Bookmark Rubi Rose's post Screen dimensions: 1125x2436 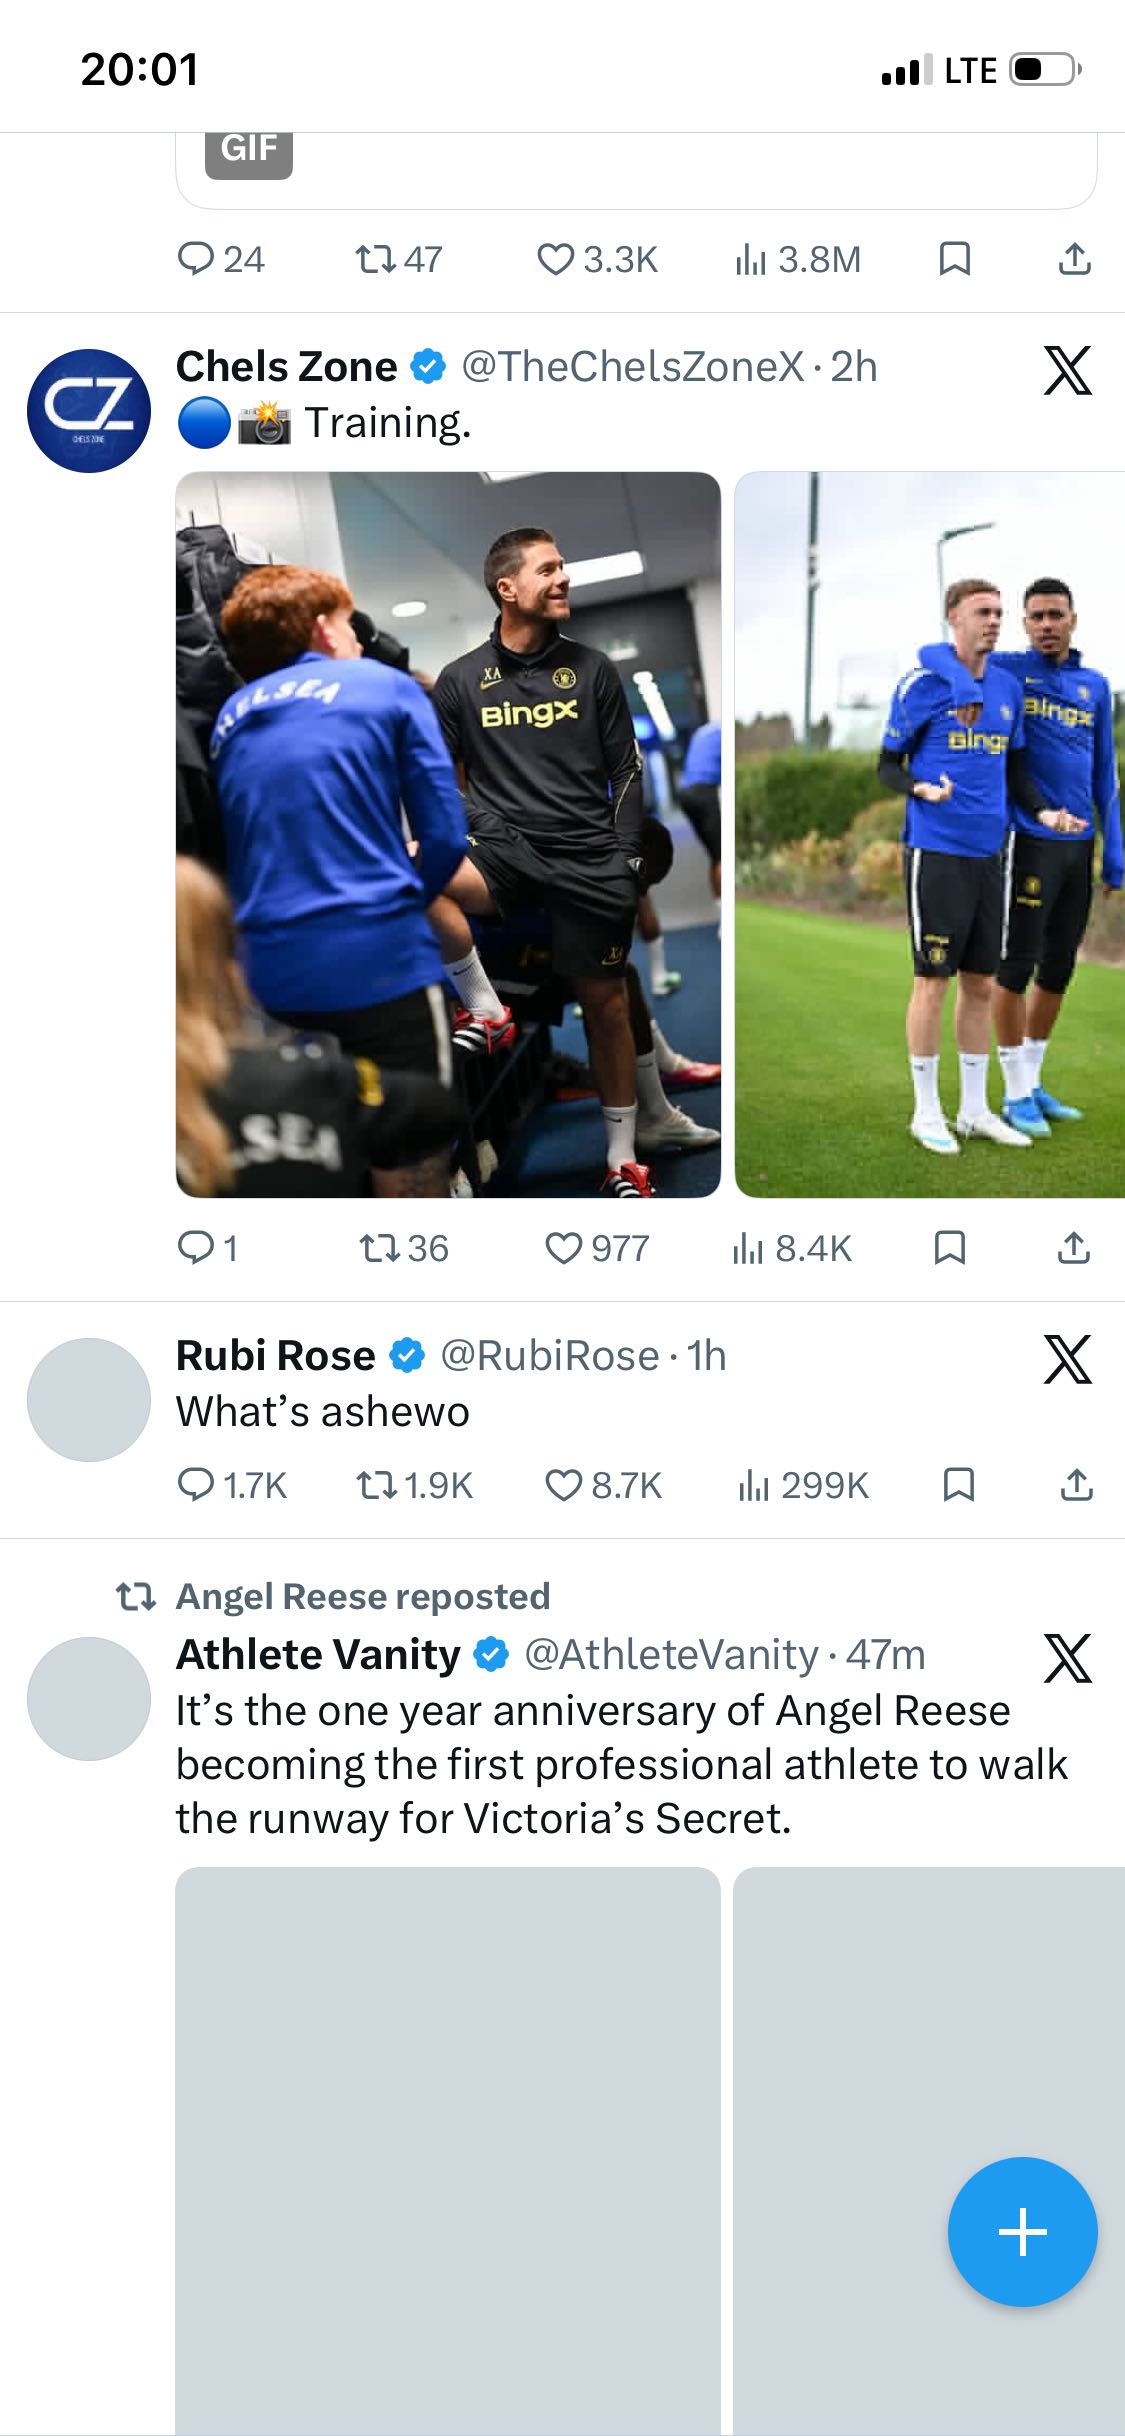[959, 1485]
